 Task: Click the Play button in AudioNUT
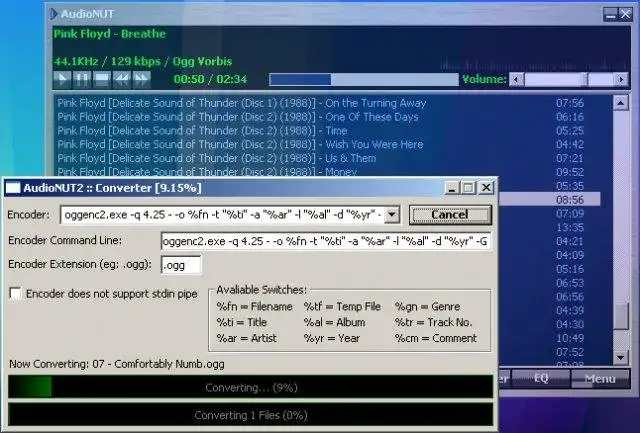click(x=62, y=79)
